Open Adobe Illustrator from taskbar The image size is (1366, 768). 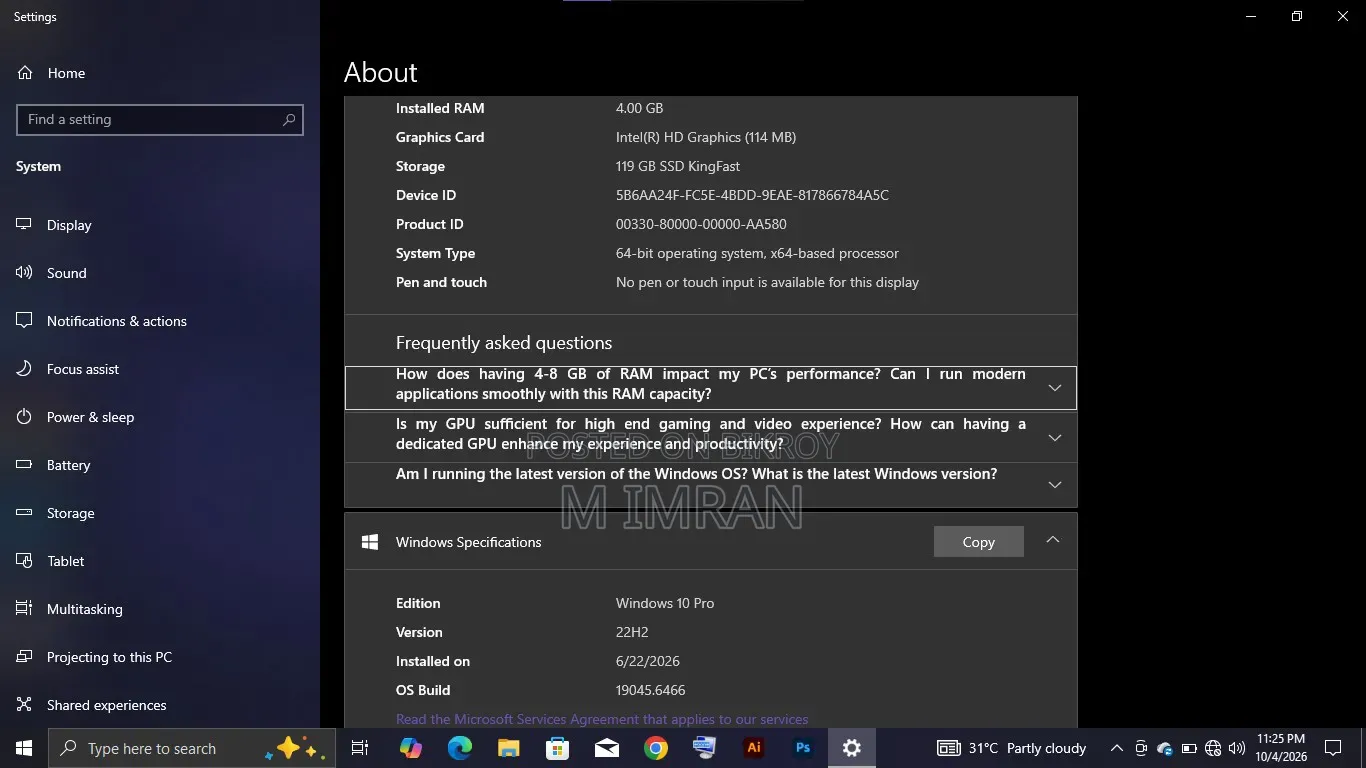pos(754,748)
